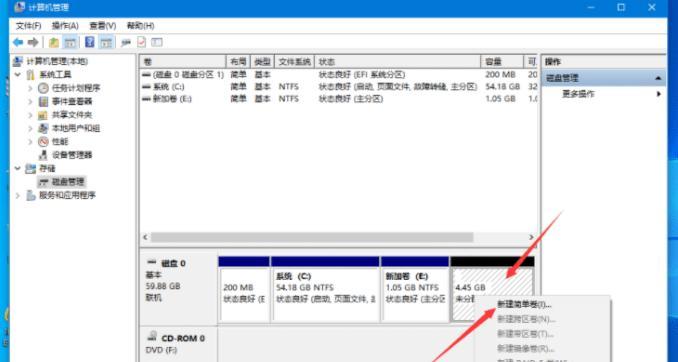Click the back arrow toolbar icon
Viewport: 678px width, 362px height.
[18, 42]
